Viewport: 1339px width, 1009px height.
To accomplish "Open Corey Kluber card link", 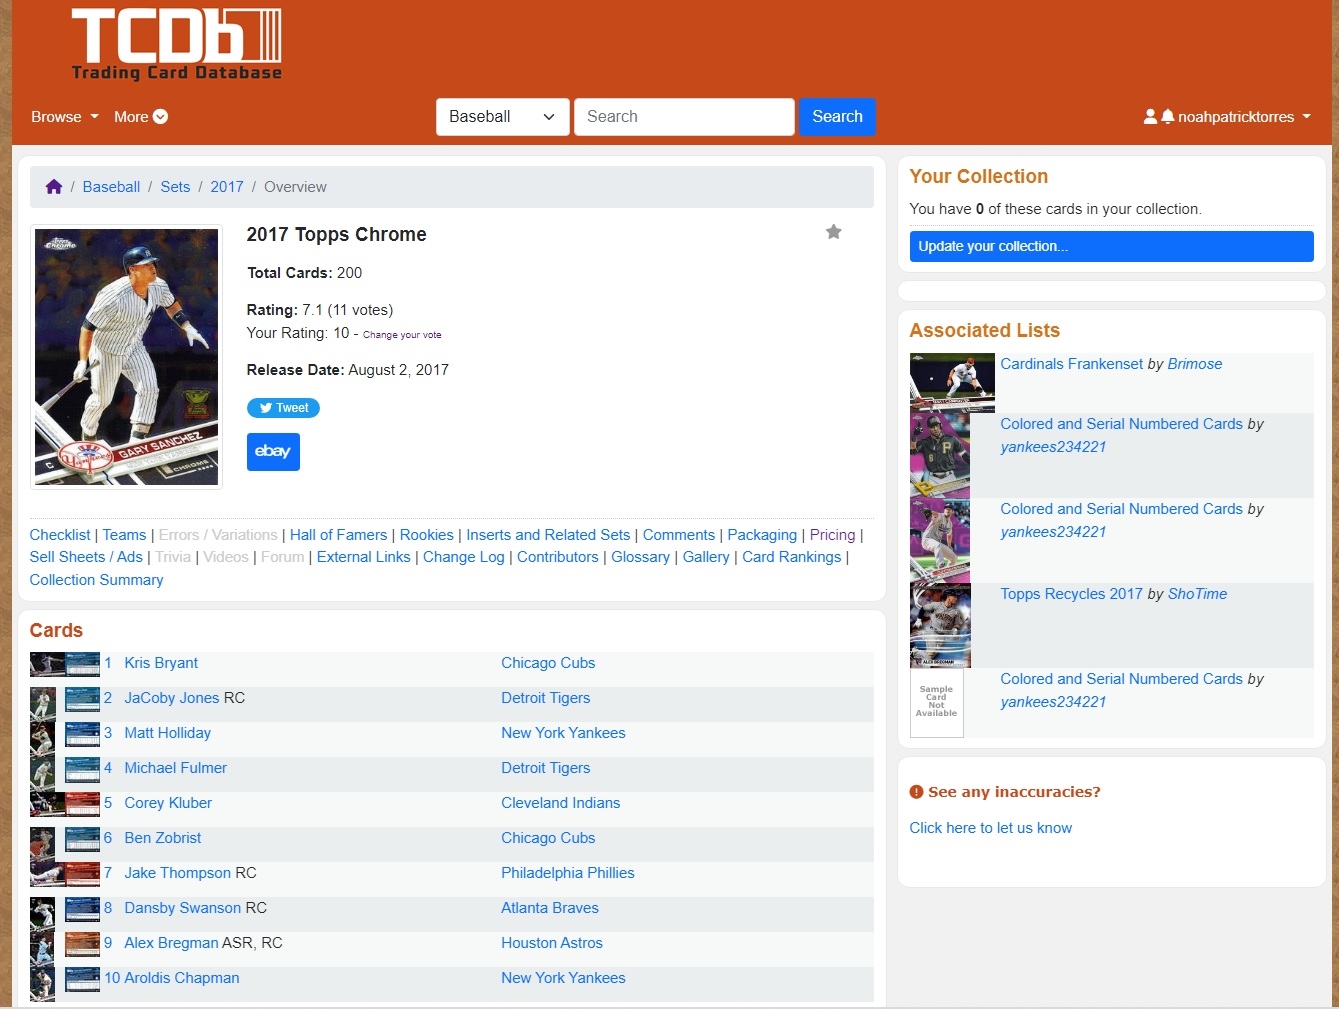I will [x=168, y=803].
